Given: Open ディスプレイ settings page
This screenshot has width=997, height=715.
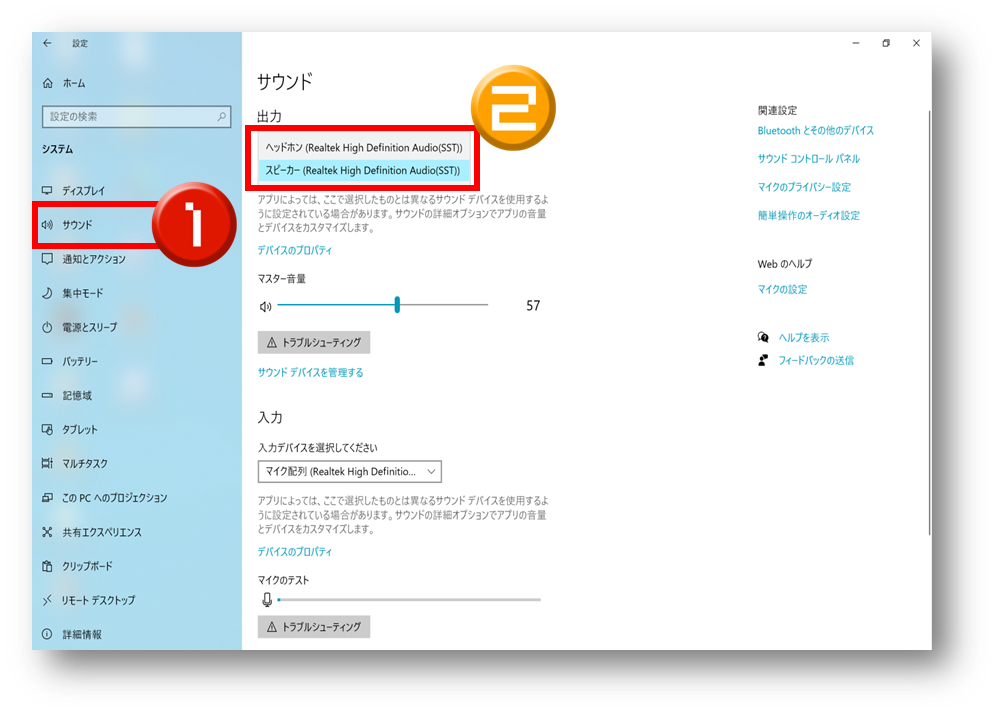Looking at the screenshot, I should coord(83,190).
